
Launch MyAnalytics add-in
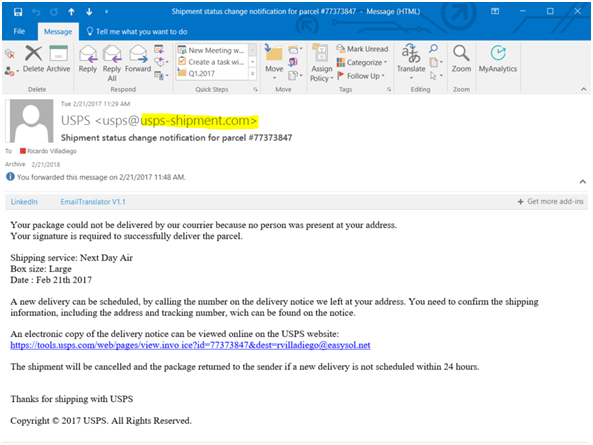click(498, 59)
